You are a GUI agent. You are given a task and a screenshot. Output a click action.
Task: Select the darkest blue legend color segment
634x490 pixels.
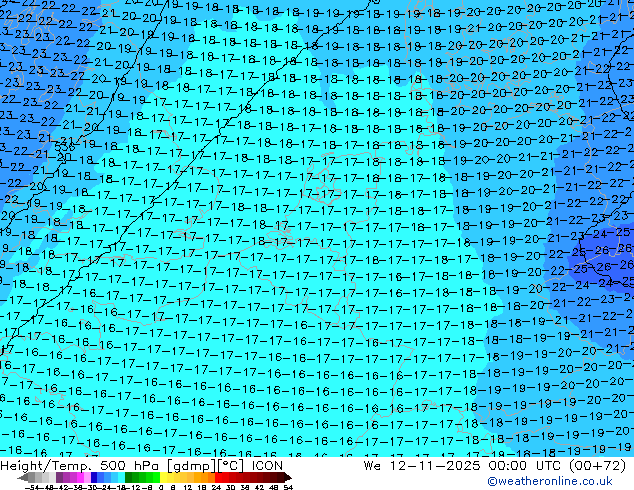[94, 478]
